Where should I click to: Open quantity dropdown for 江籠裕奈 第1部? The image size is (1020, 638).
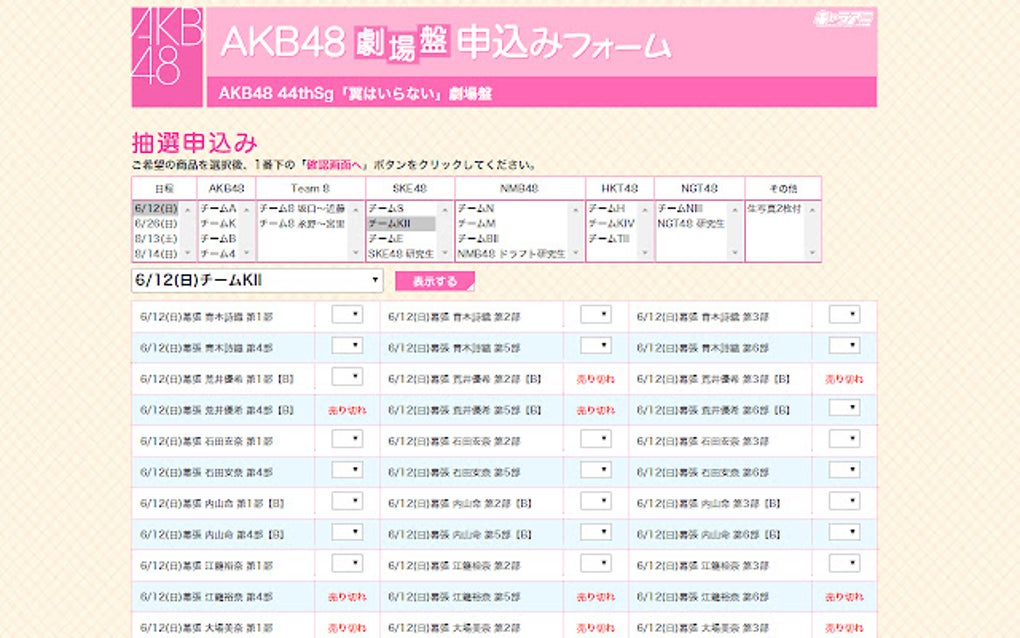point(348,565)
